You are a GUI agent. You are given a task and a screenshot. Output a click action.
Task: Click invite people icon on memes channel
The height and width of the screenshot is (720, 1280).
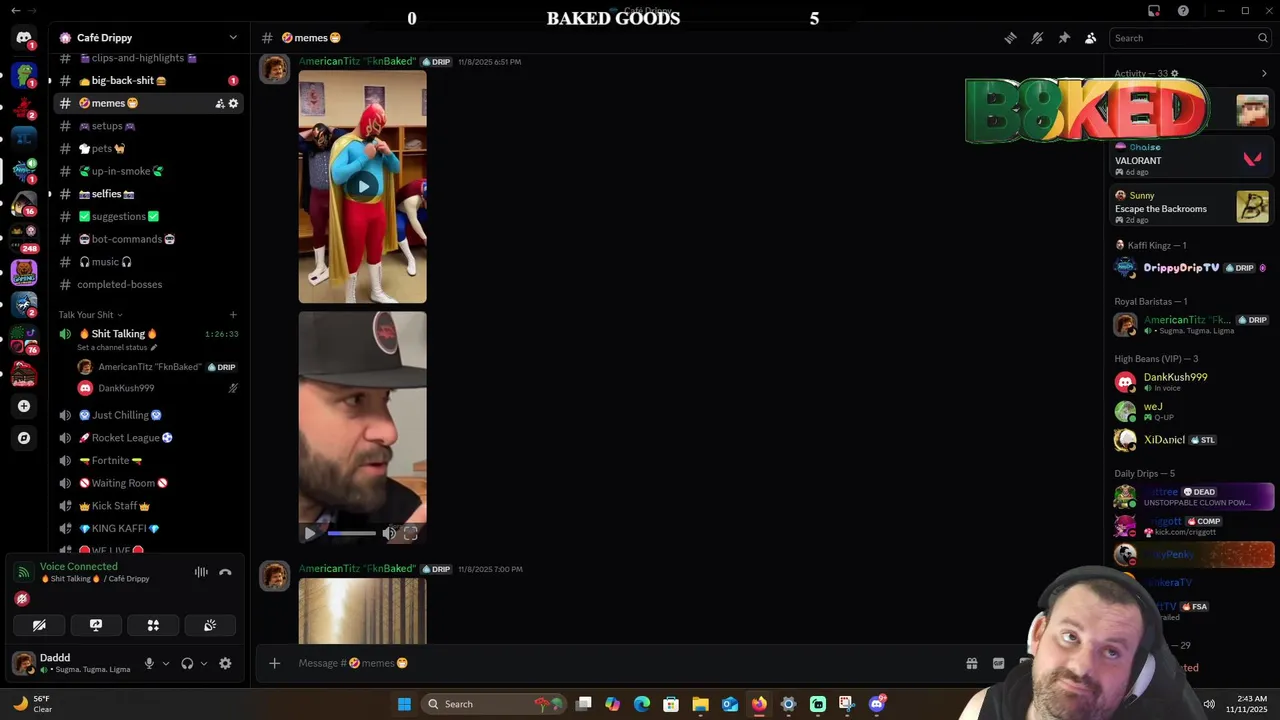coord(220,103)
